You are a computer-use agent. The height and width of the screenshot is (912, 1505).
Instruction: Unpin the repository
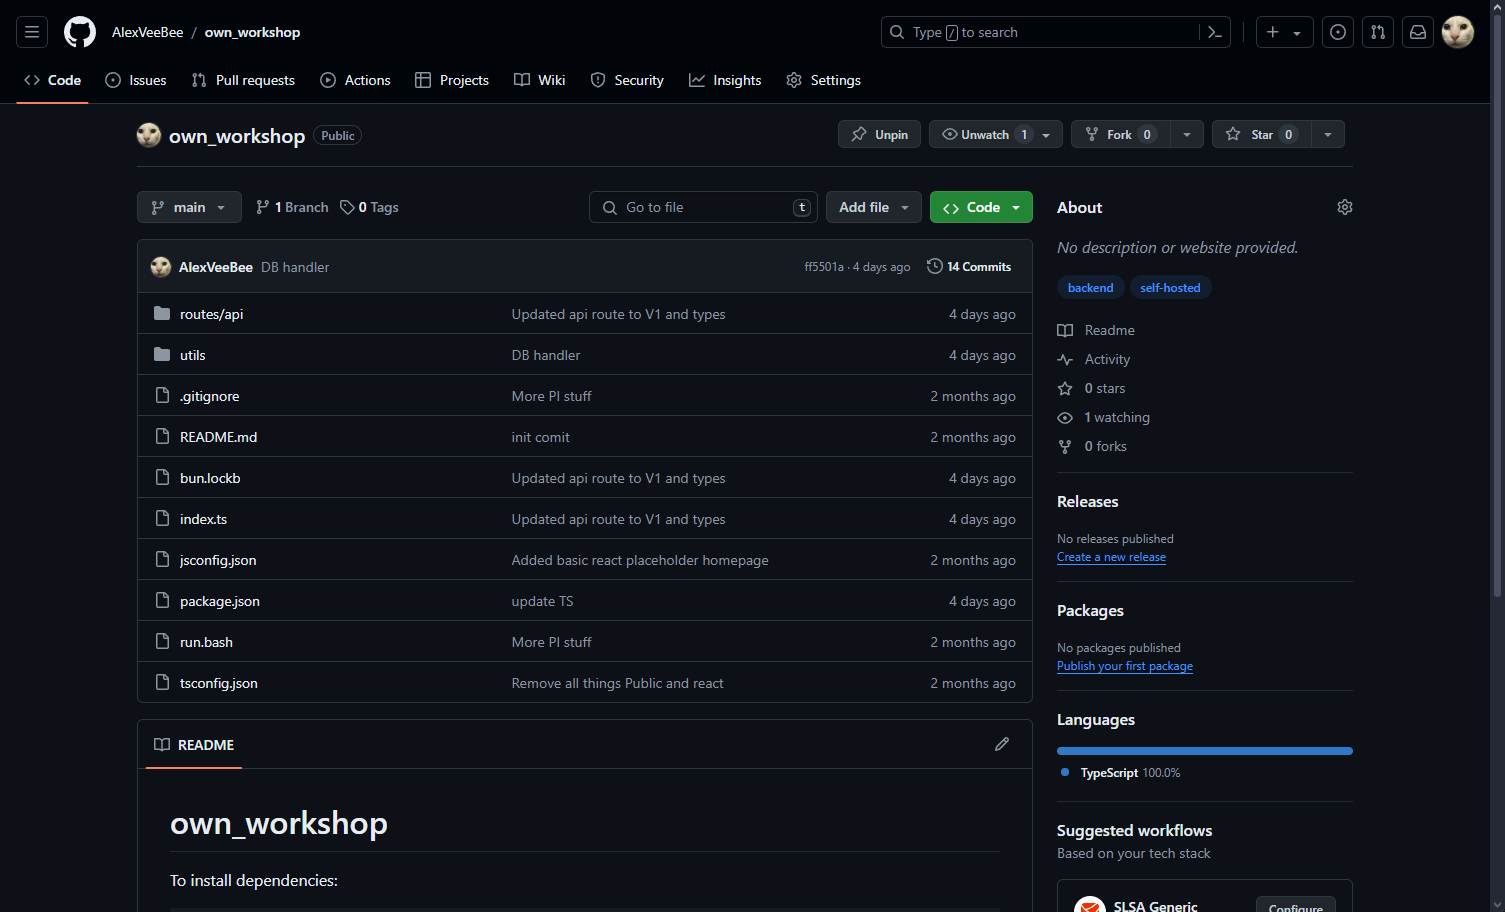pos(879,134)
